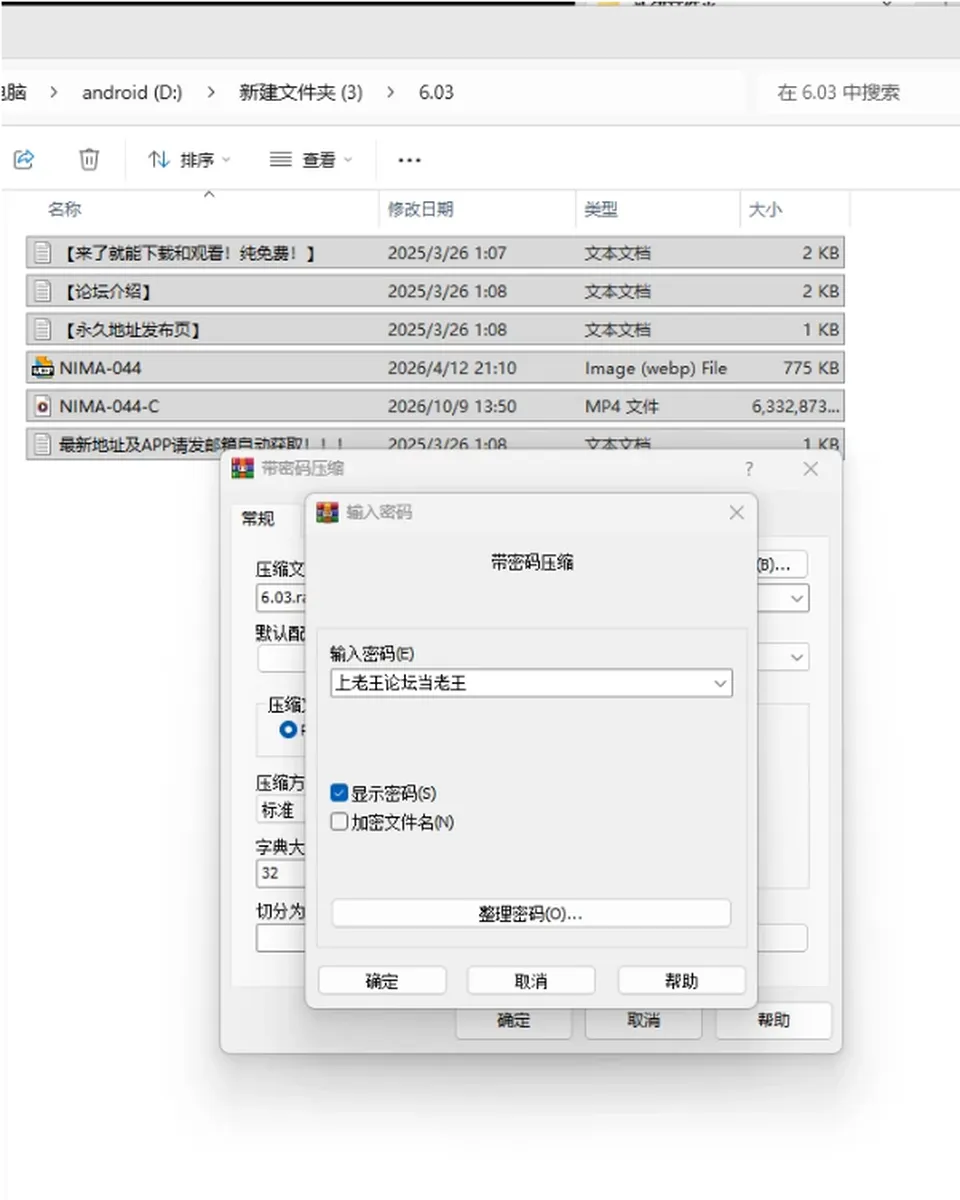
Task: Click the 【永久地址发布页】 text file icon
Action: click(42, 329)
